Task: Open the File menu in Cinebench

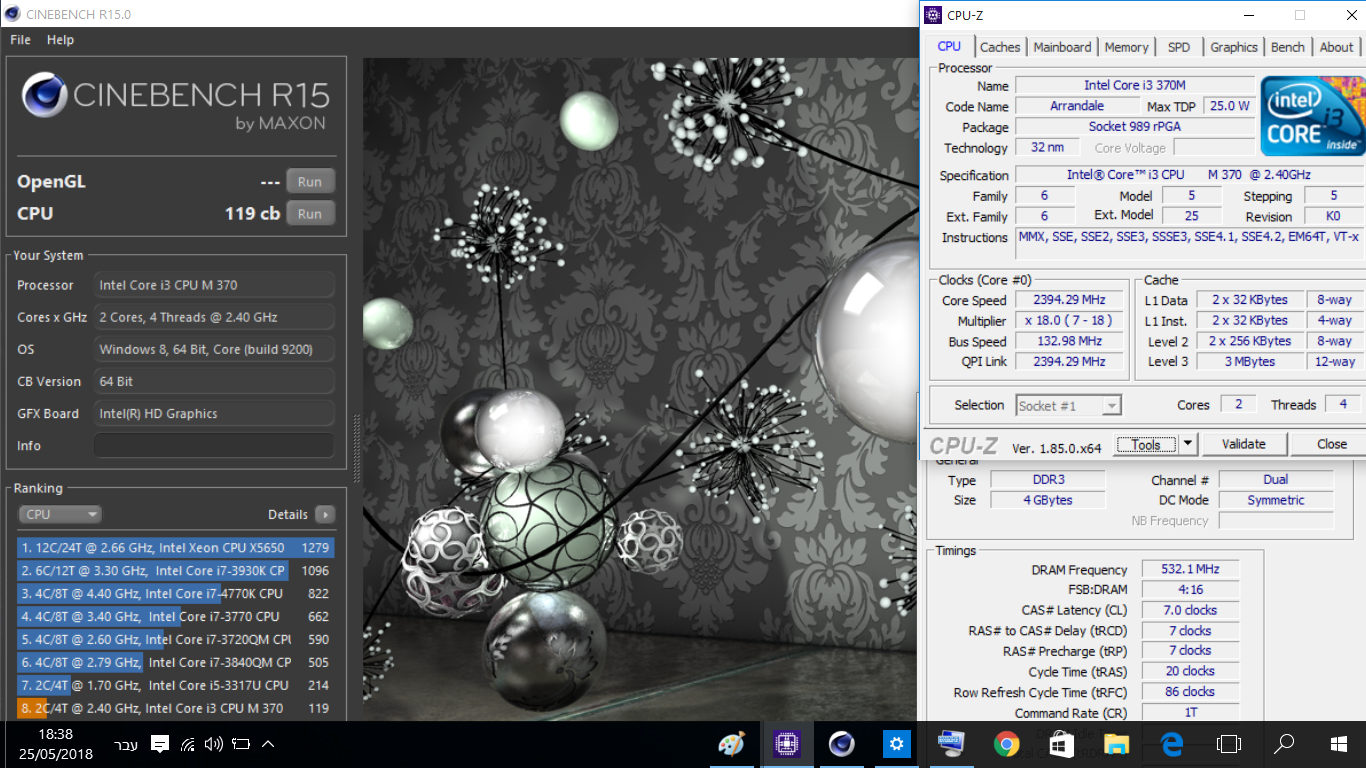Action: pyautogui.click(x=20, y=40)
